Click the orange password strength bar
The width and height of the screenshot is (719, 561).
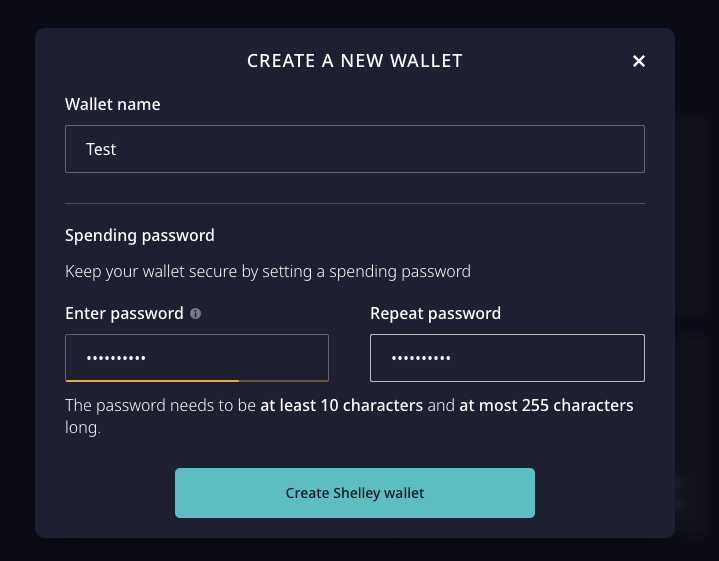(152, 380)
